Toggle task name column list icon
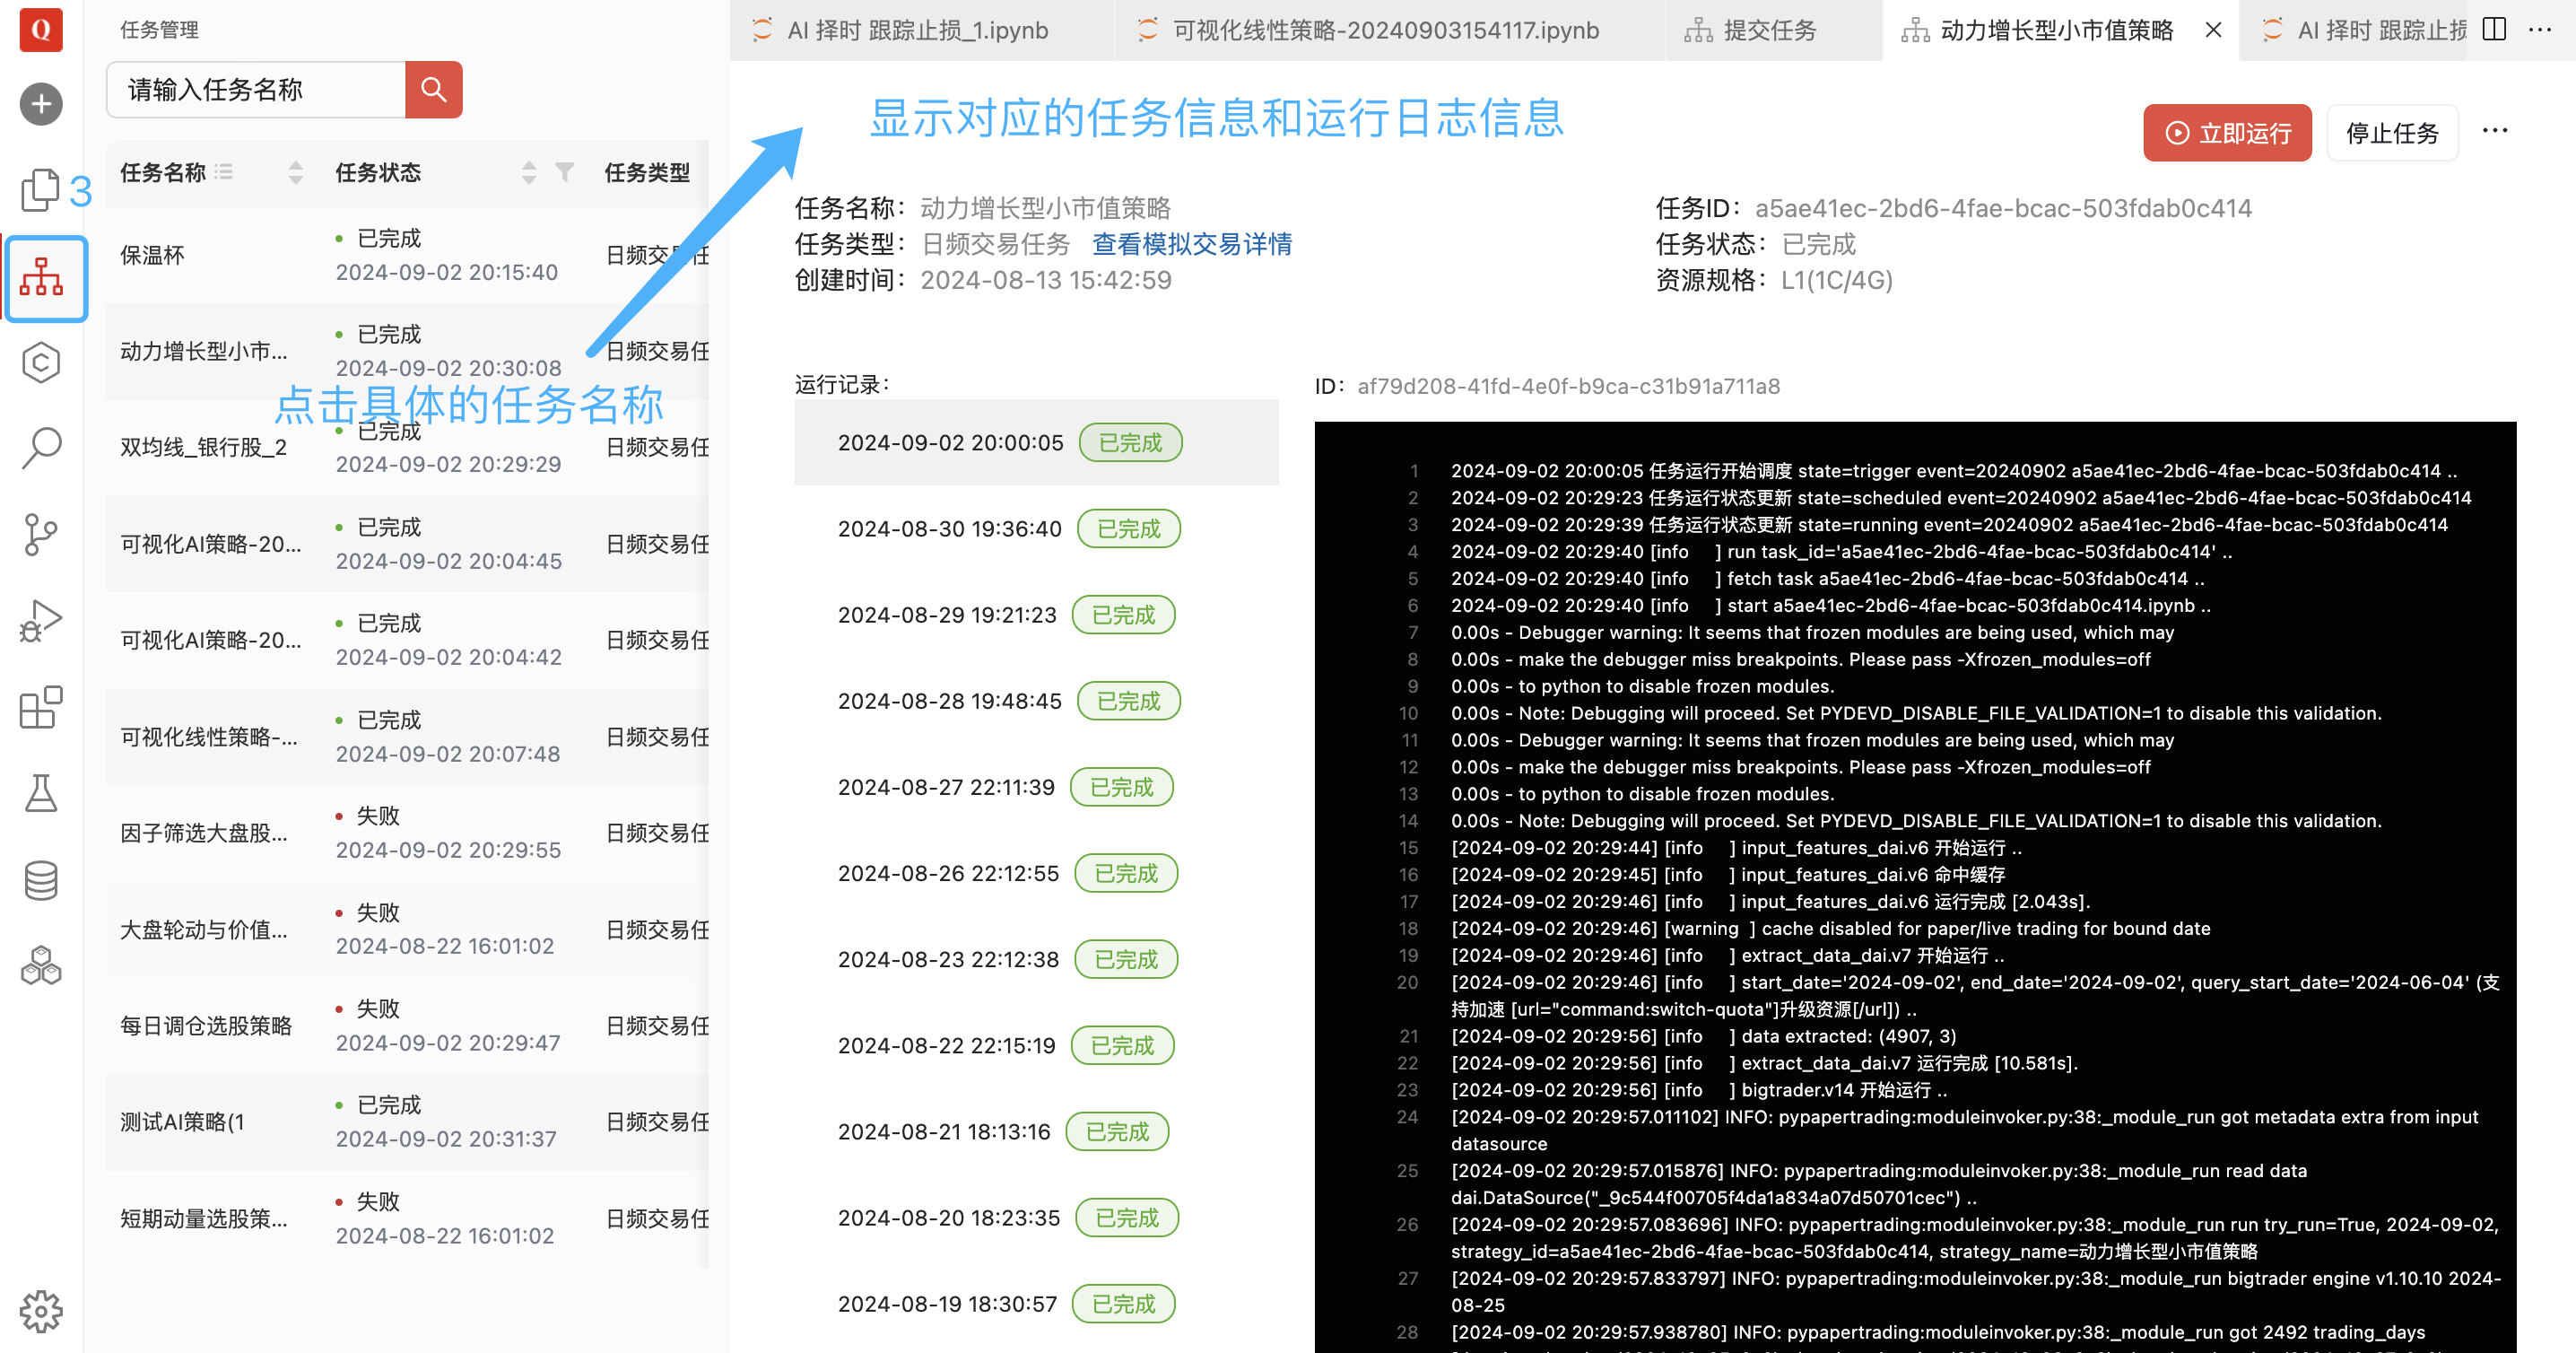 point(224,172)
